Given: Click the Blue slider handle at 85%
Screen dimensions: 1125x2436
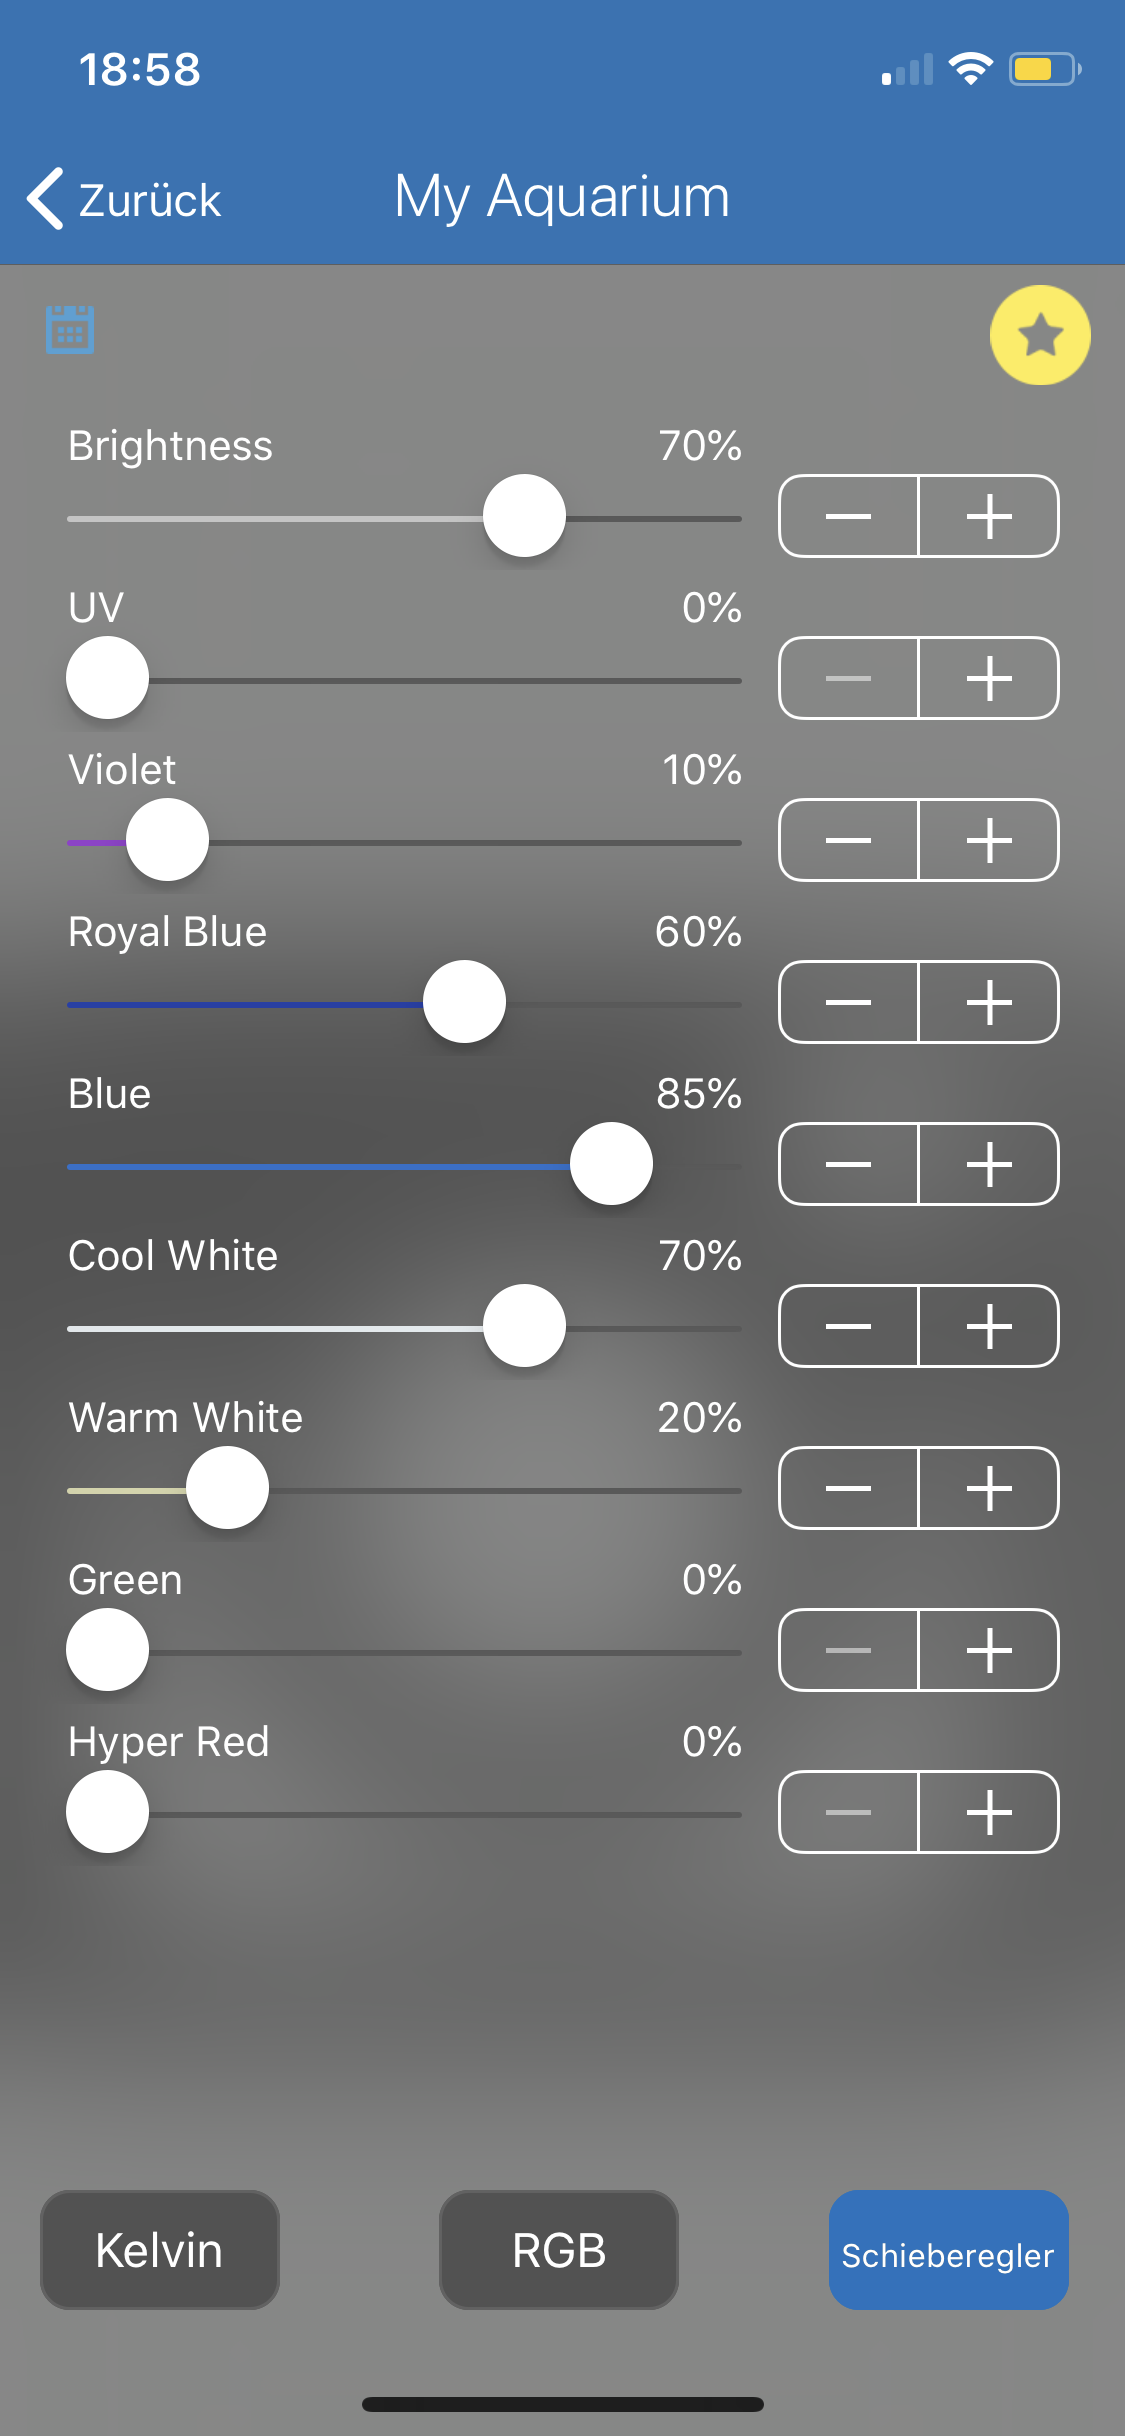Looking at the screenshot, I should coord(611,1164).
